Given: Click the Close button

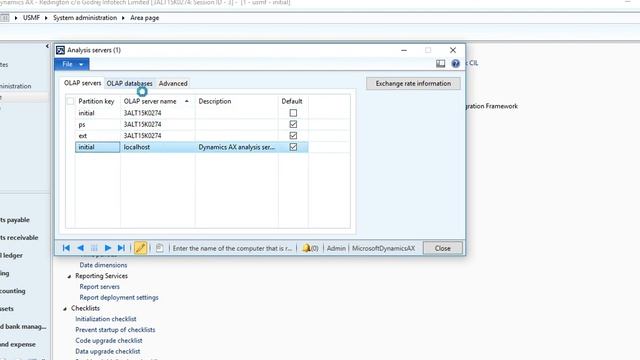Looking at the screenshot, I should (442, 248).
